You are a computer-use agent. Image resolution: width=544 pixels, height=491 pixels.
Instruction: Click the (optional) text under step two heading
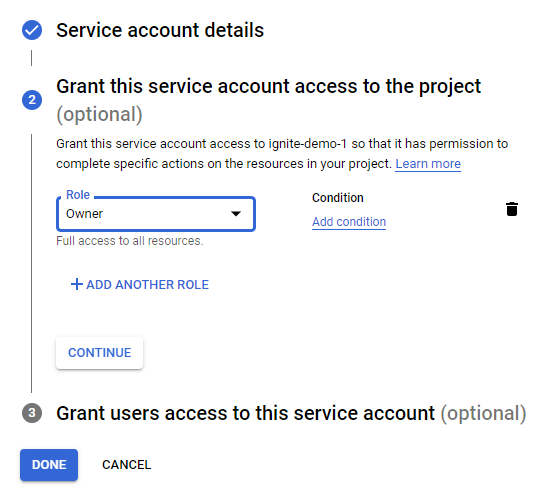coord(100,114)
